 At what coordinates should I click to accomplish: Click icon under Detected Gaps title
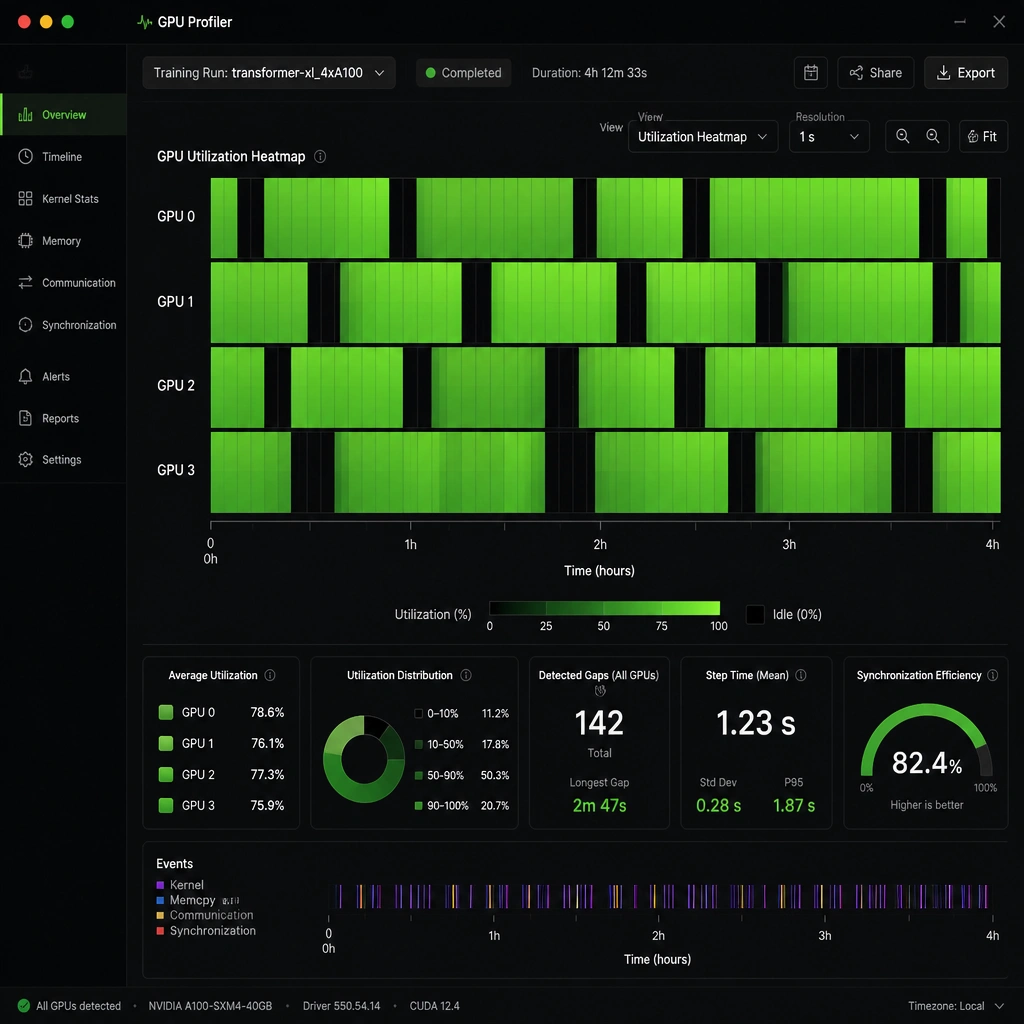click(x=600, y=690)
